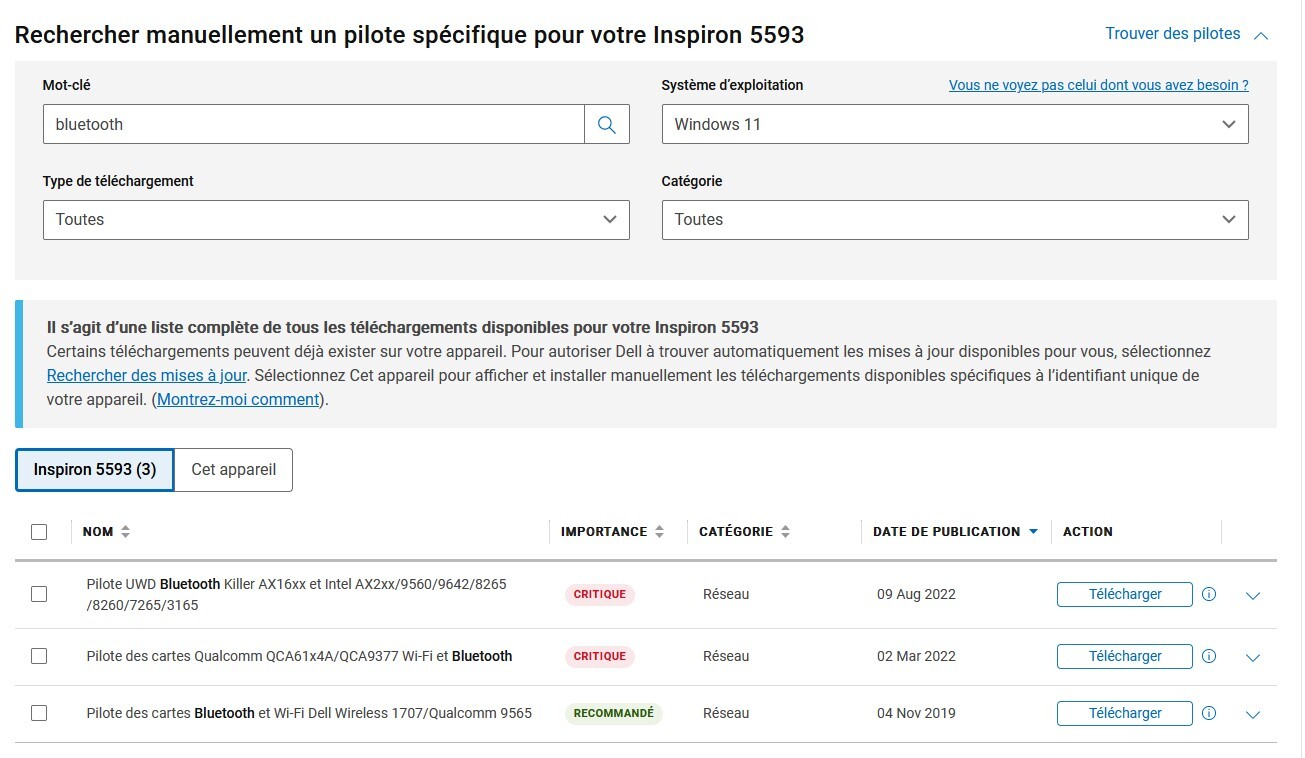Tick the select-all checkbox in table header

pyautogui.click(x=39, y=532)
